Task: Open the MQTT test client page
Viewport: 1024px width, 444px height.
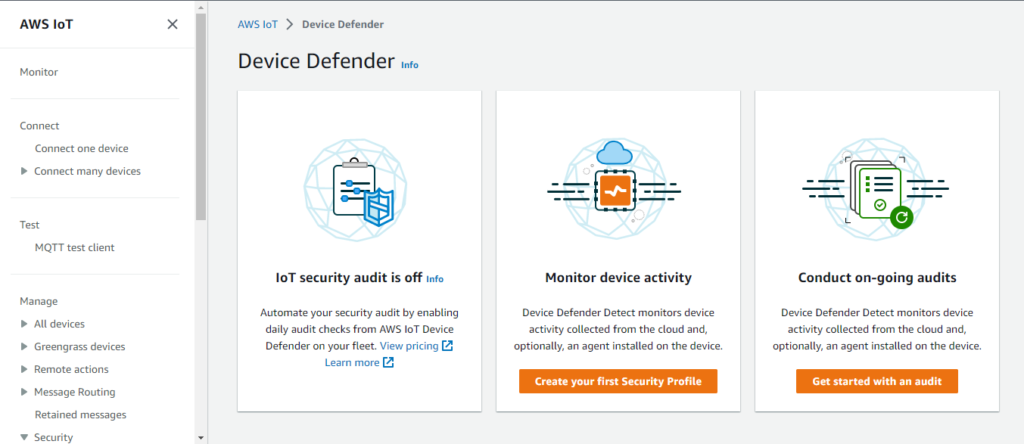Action: coord(74,247)
